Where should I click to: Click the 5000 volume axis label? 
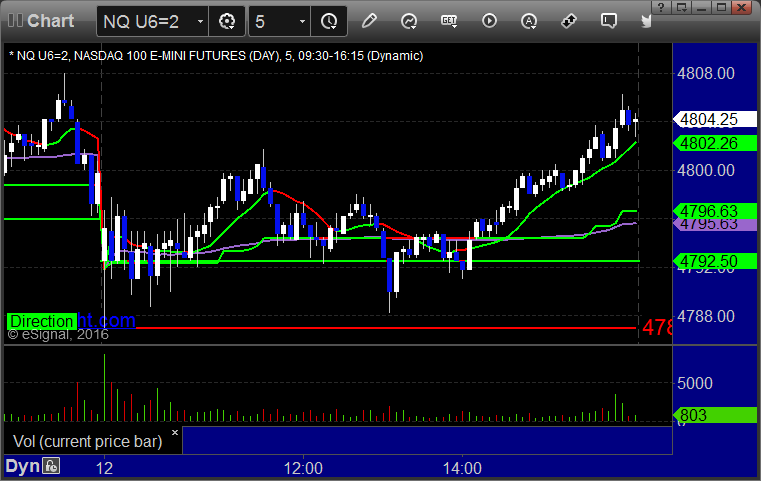[x=695, y=383]
